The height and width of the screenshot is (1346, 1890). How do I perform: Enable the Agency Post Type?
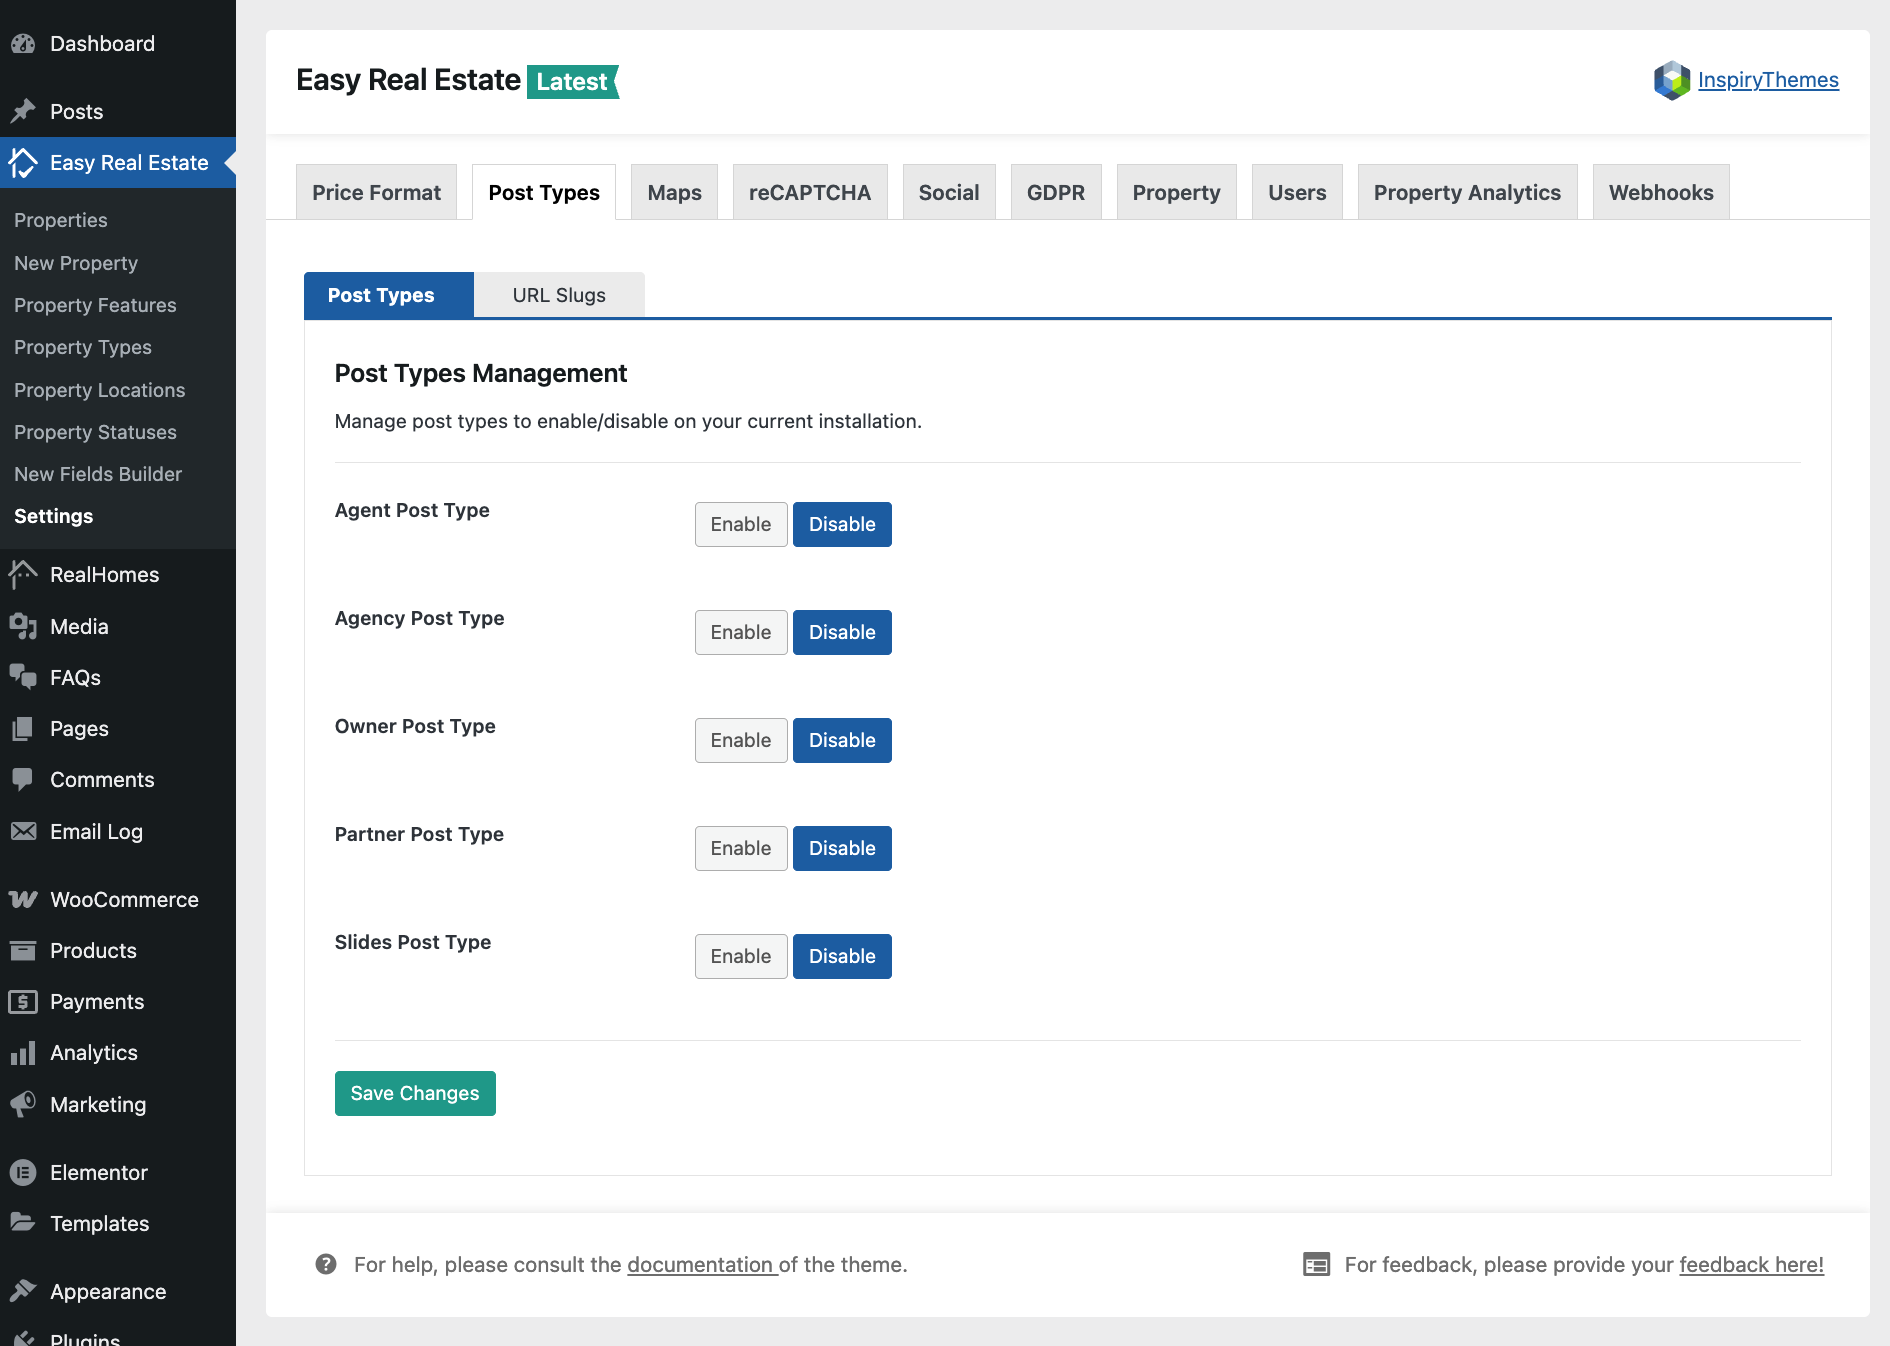point(741,632)
